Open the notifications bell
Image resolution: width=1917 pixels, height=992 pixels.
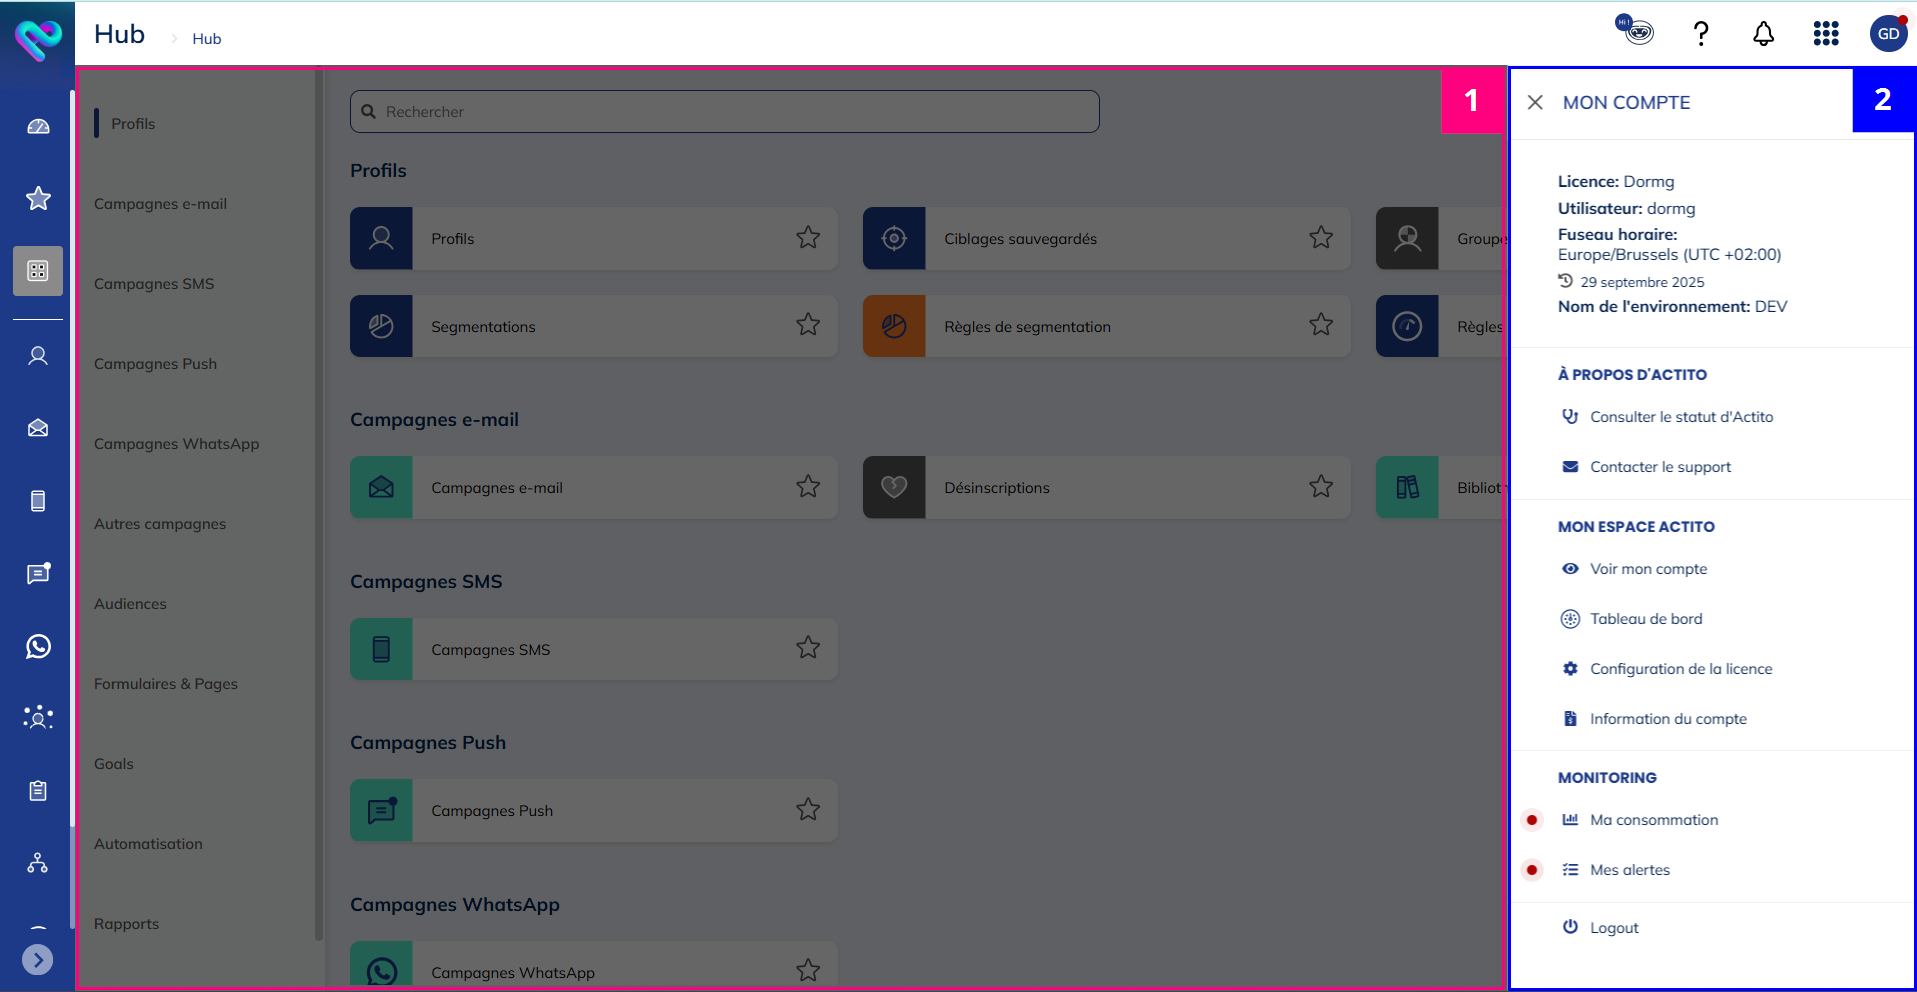point(1763,34)
